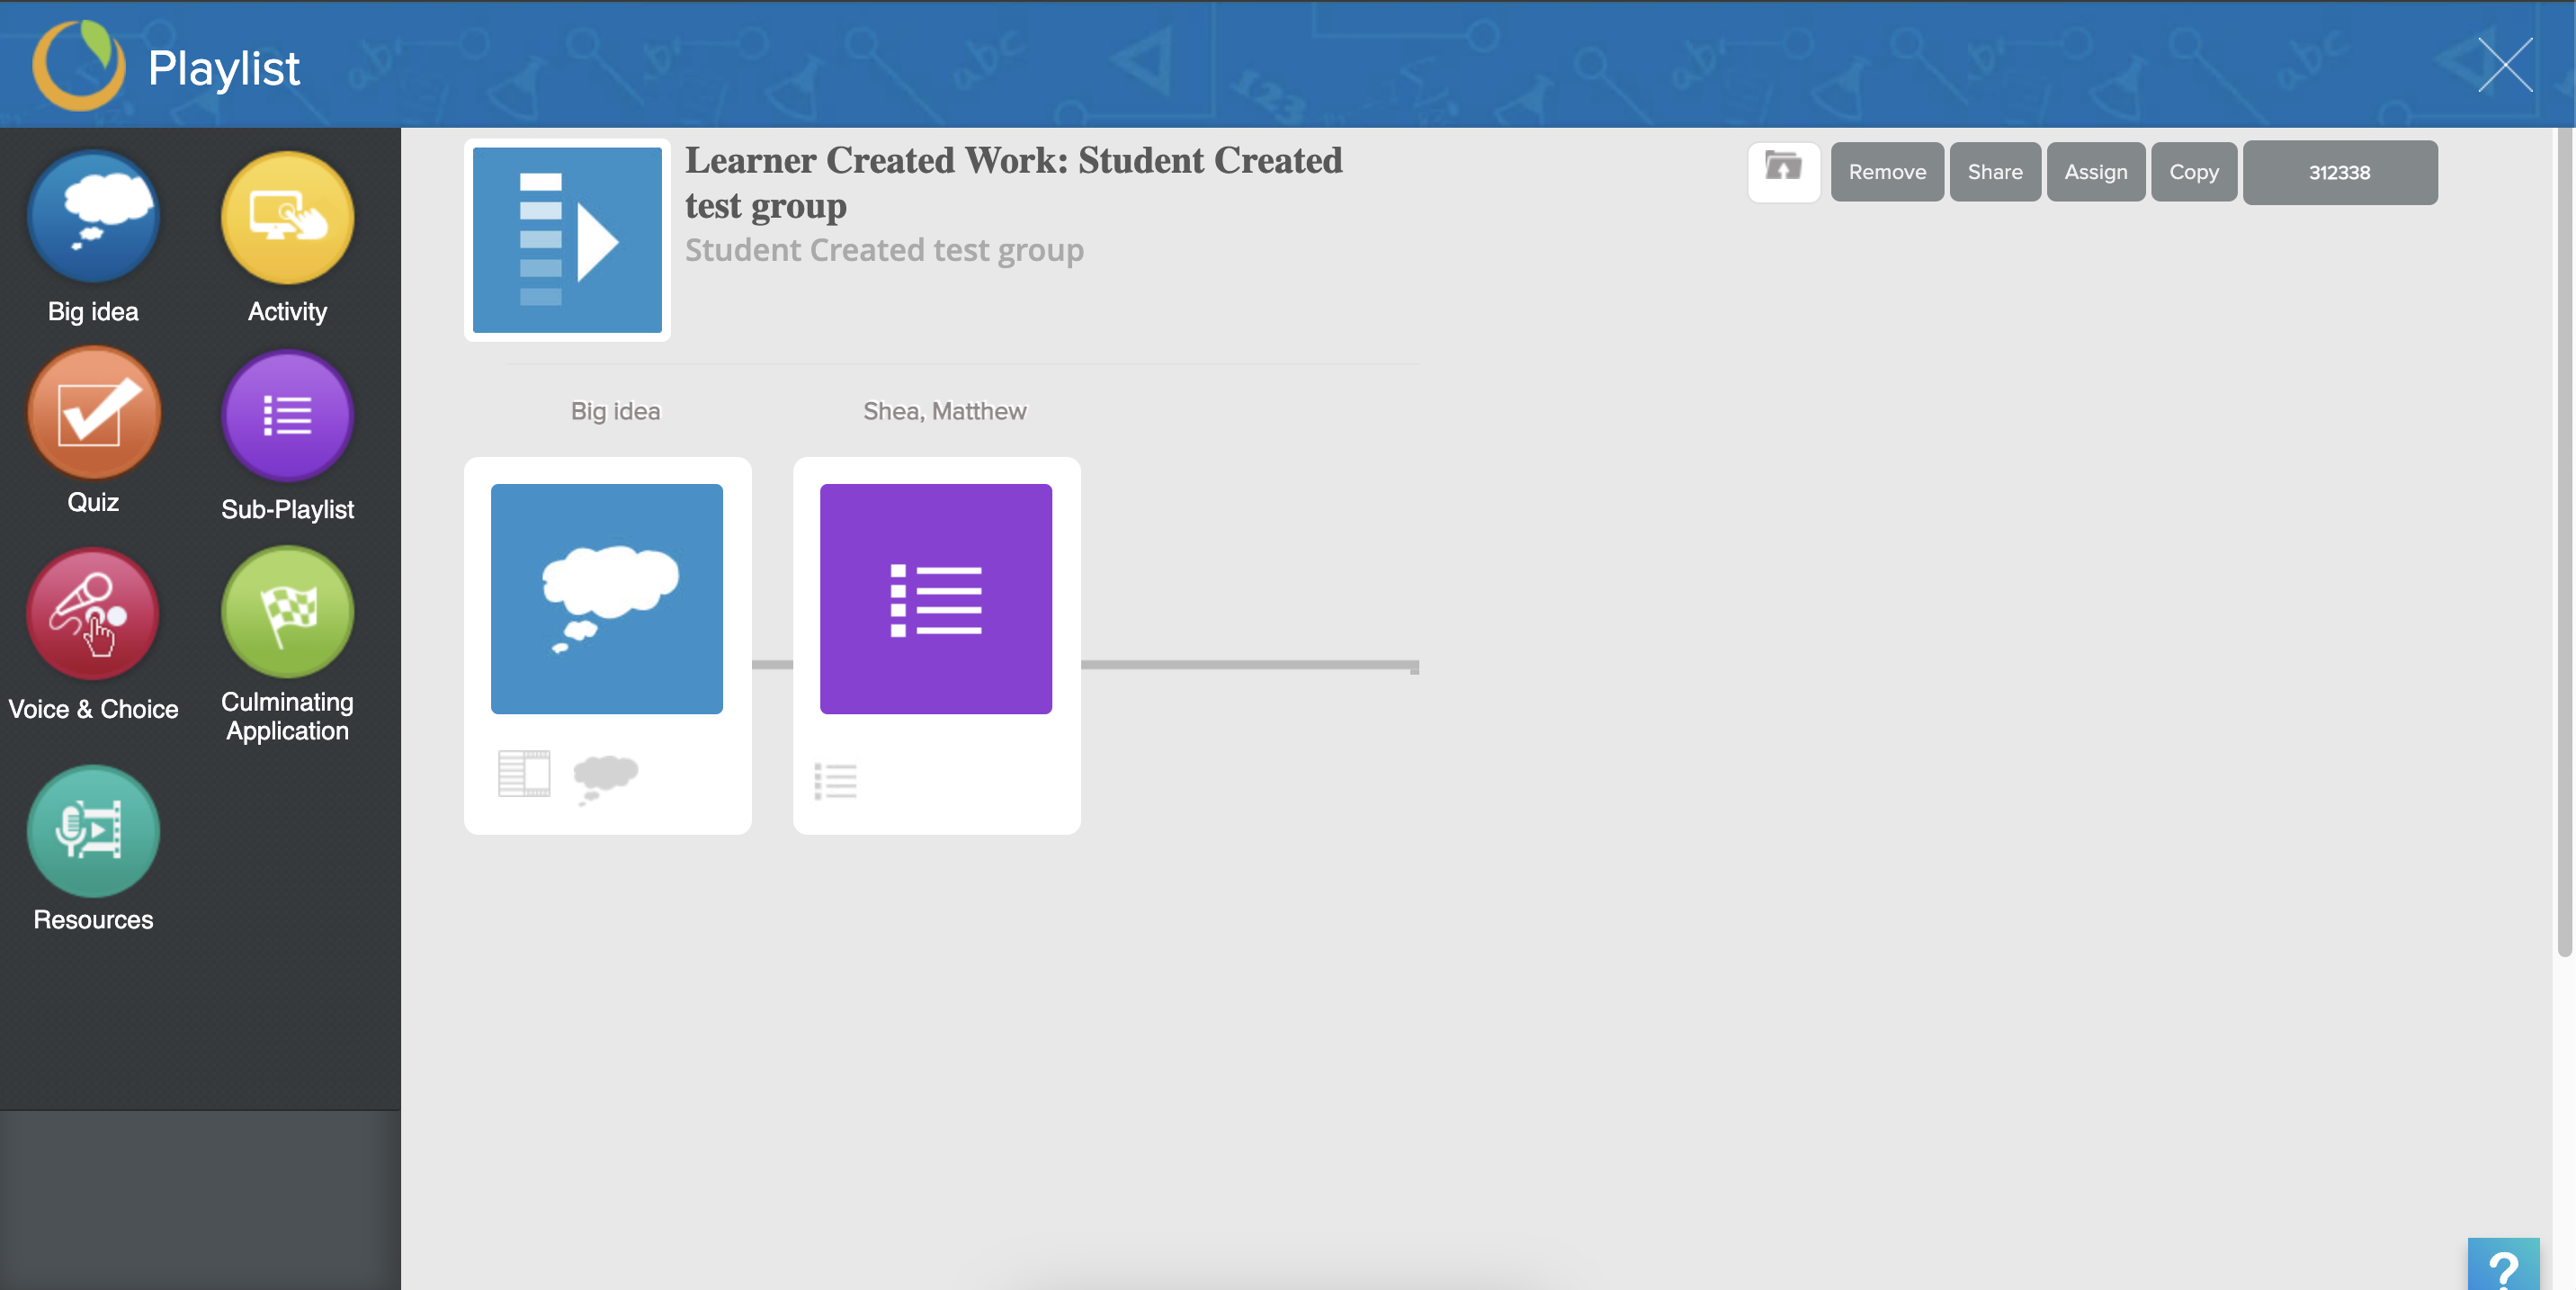This screenshot has width=2576, height=1290.
Task: Click the folder upload icon
Action: pos(1783,171)
